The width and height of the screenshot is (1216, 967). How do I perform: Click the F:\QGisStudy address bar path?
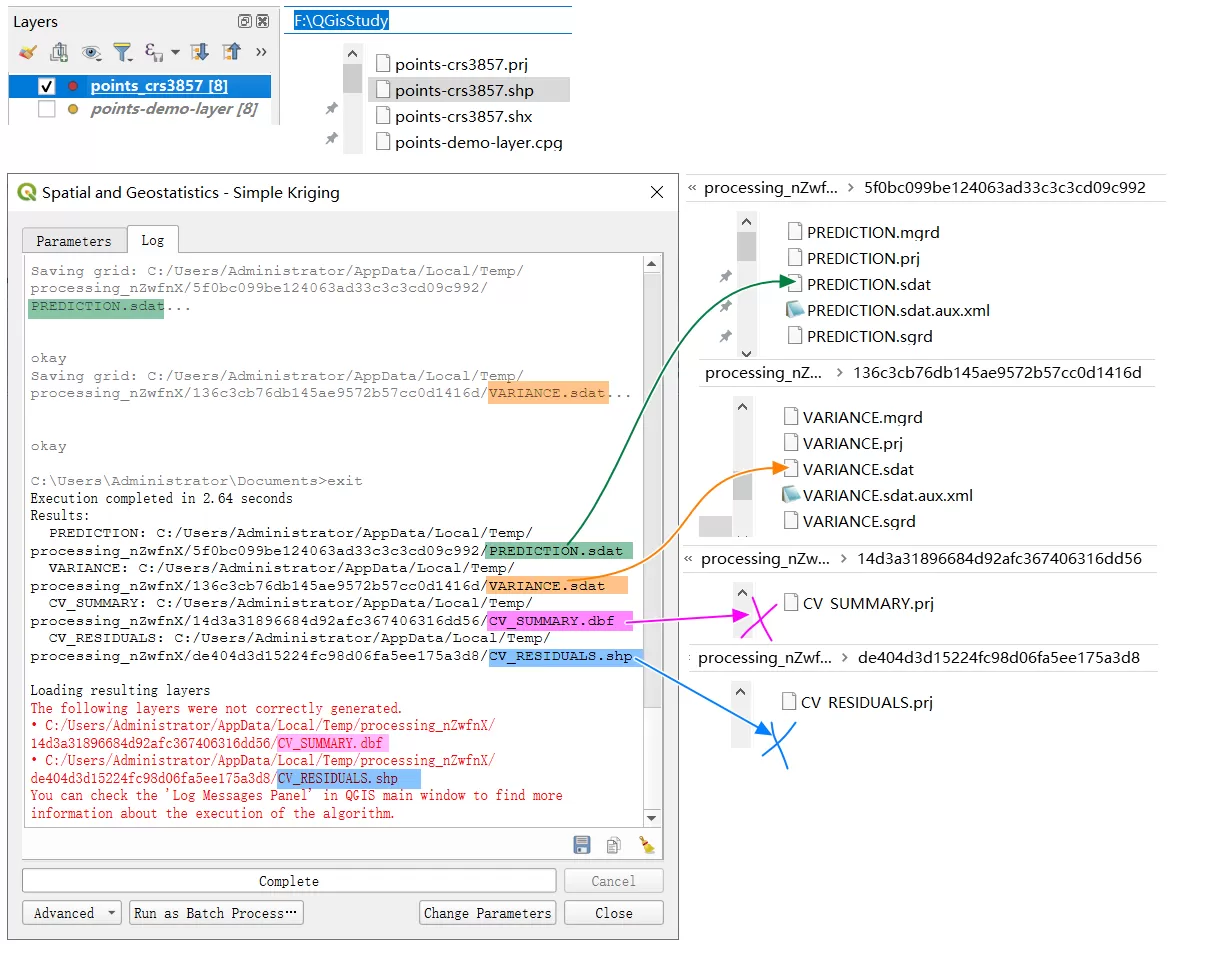pos(341,20)
